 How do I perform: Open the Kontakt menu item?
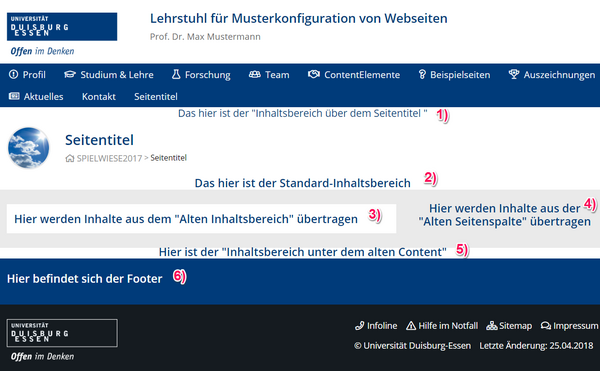[99, 96]
